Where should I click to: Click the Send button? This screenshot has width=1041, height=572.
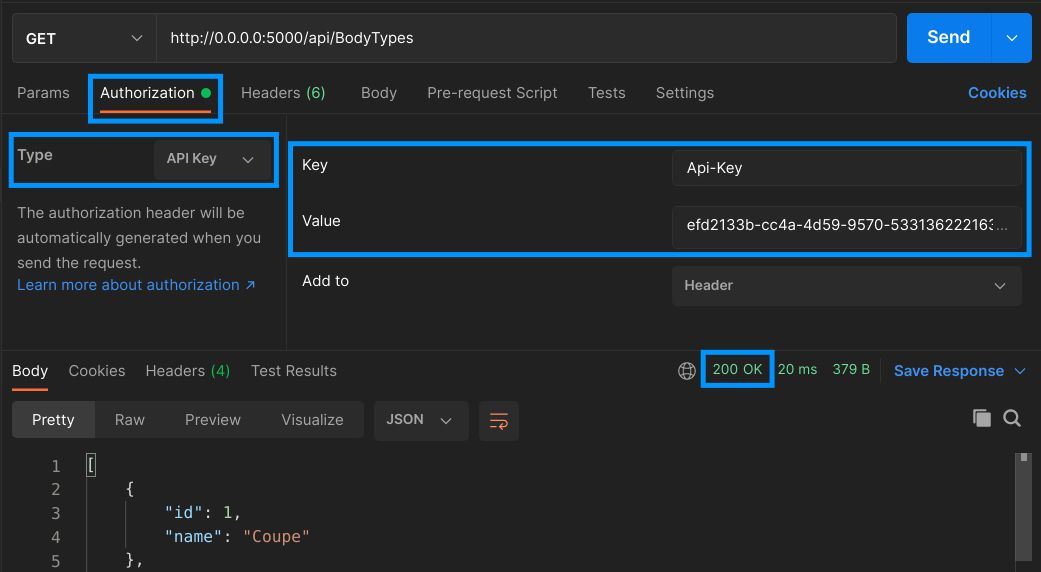948,38
